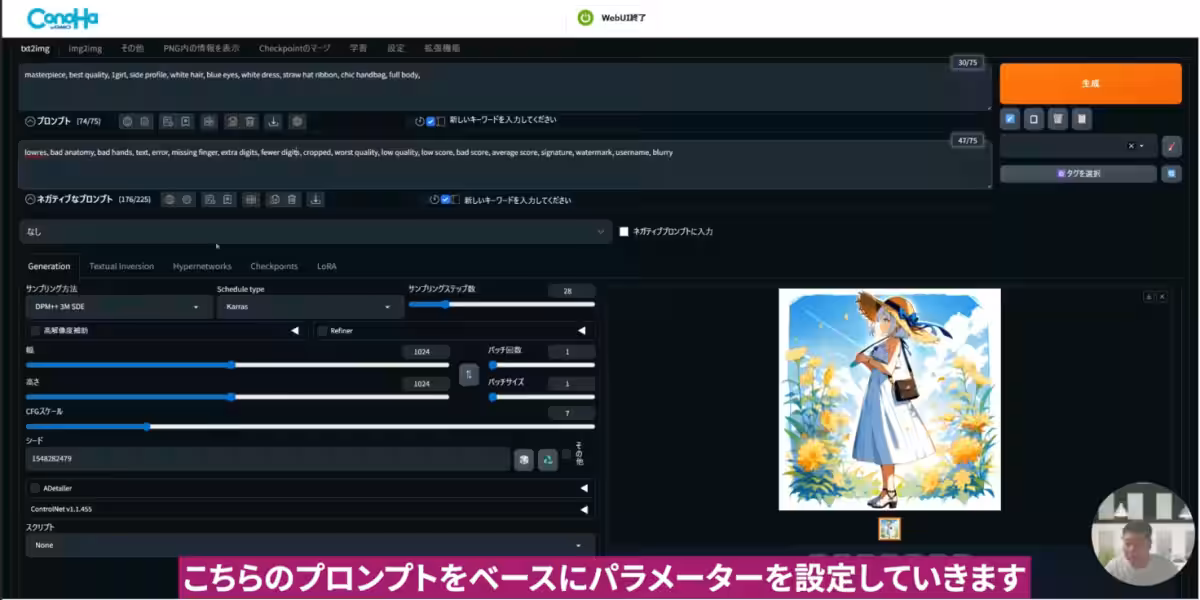Viewport: 1200px width, 600px height.
Task: Enable the 高解像度補助 checkbox
Action: pyautogui.click(x=36, y=330)
